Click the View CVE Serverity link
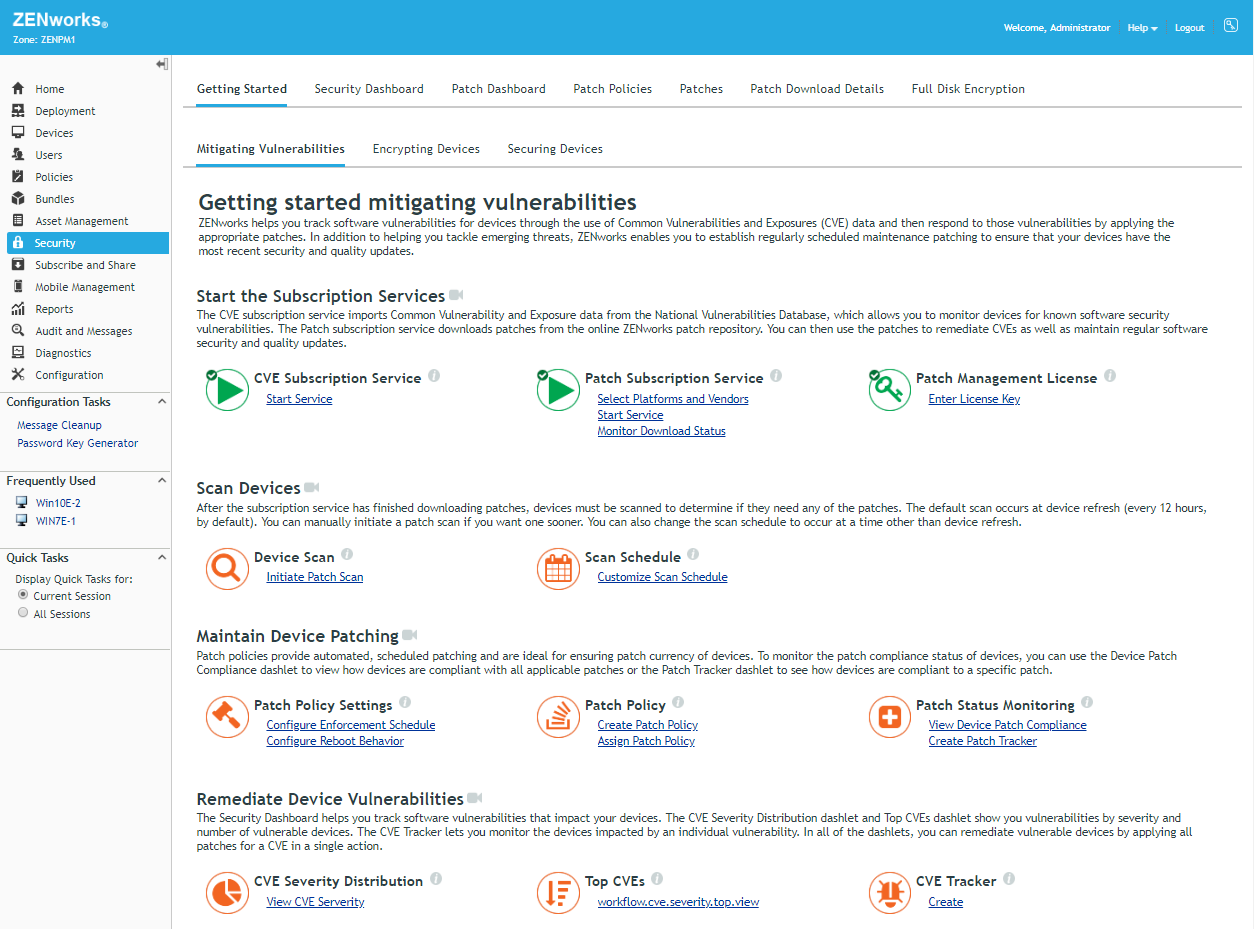Viewport: 1254px width, 929px height. click(x=315, y=902)
